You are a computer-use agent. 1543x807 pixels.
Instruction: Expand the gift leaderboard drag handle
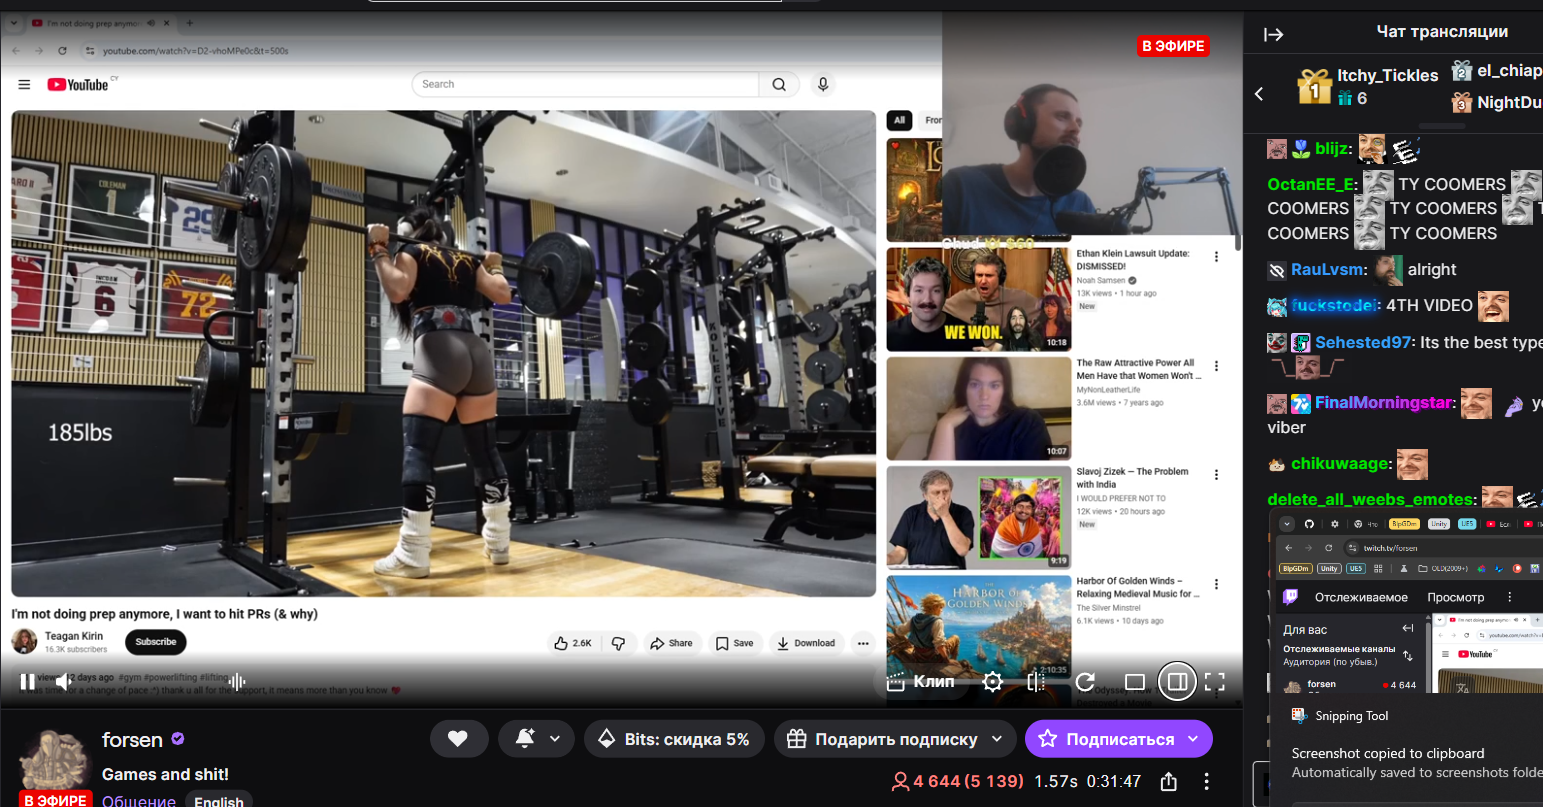click(1442, 126)
